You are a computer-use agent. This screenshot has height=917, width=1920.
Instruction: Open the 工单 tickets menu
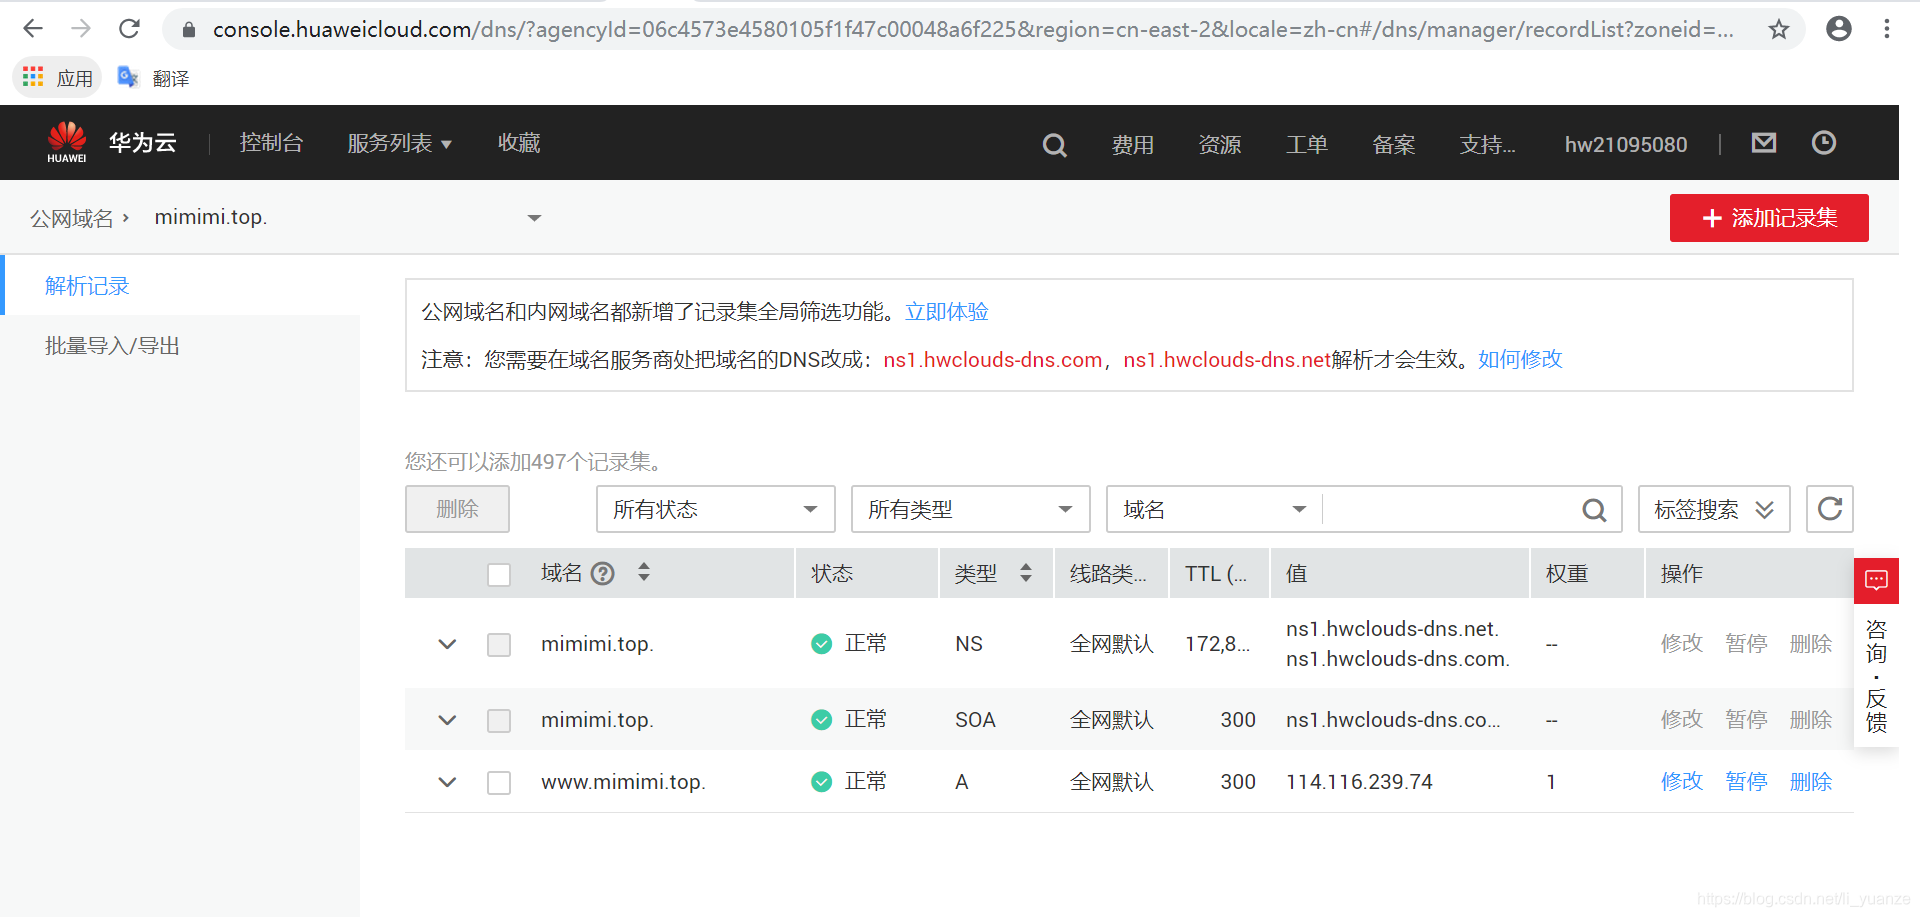point(1307,145)
